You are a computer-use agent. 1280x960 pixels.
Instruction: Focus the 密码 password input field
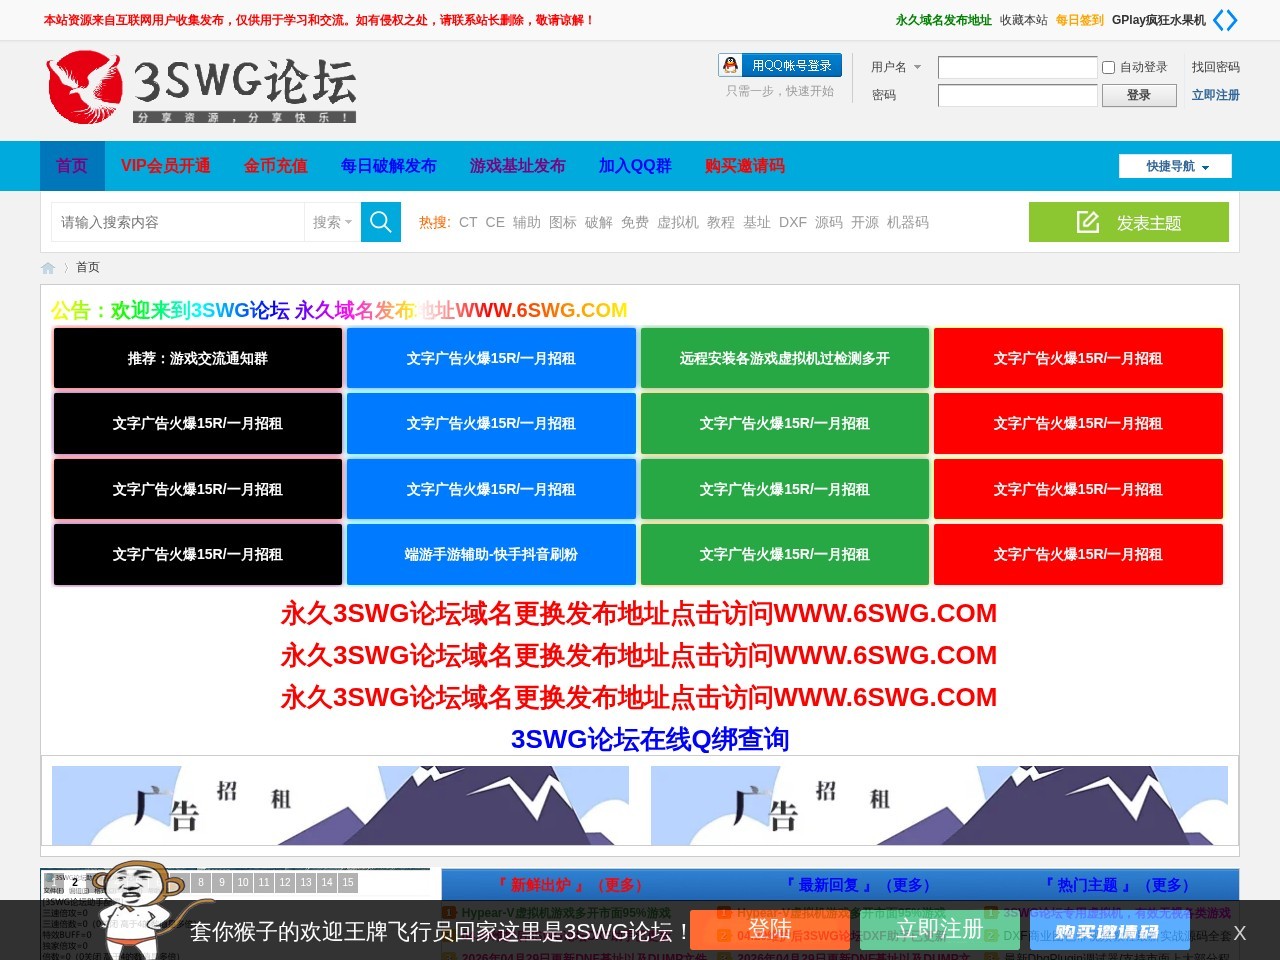[1018, 95]
